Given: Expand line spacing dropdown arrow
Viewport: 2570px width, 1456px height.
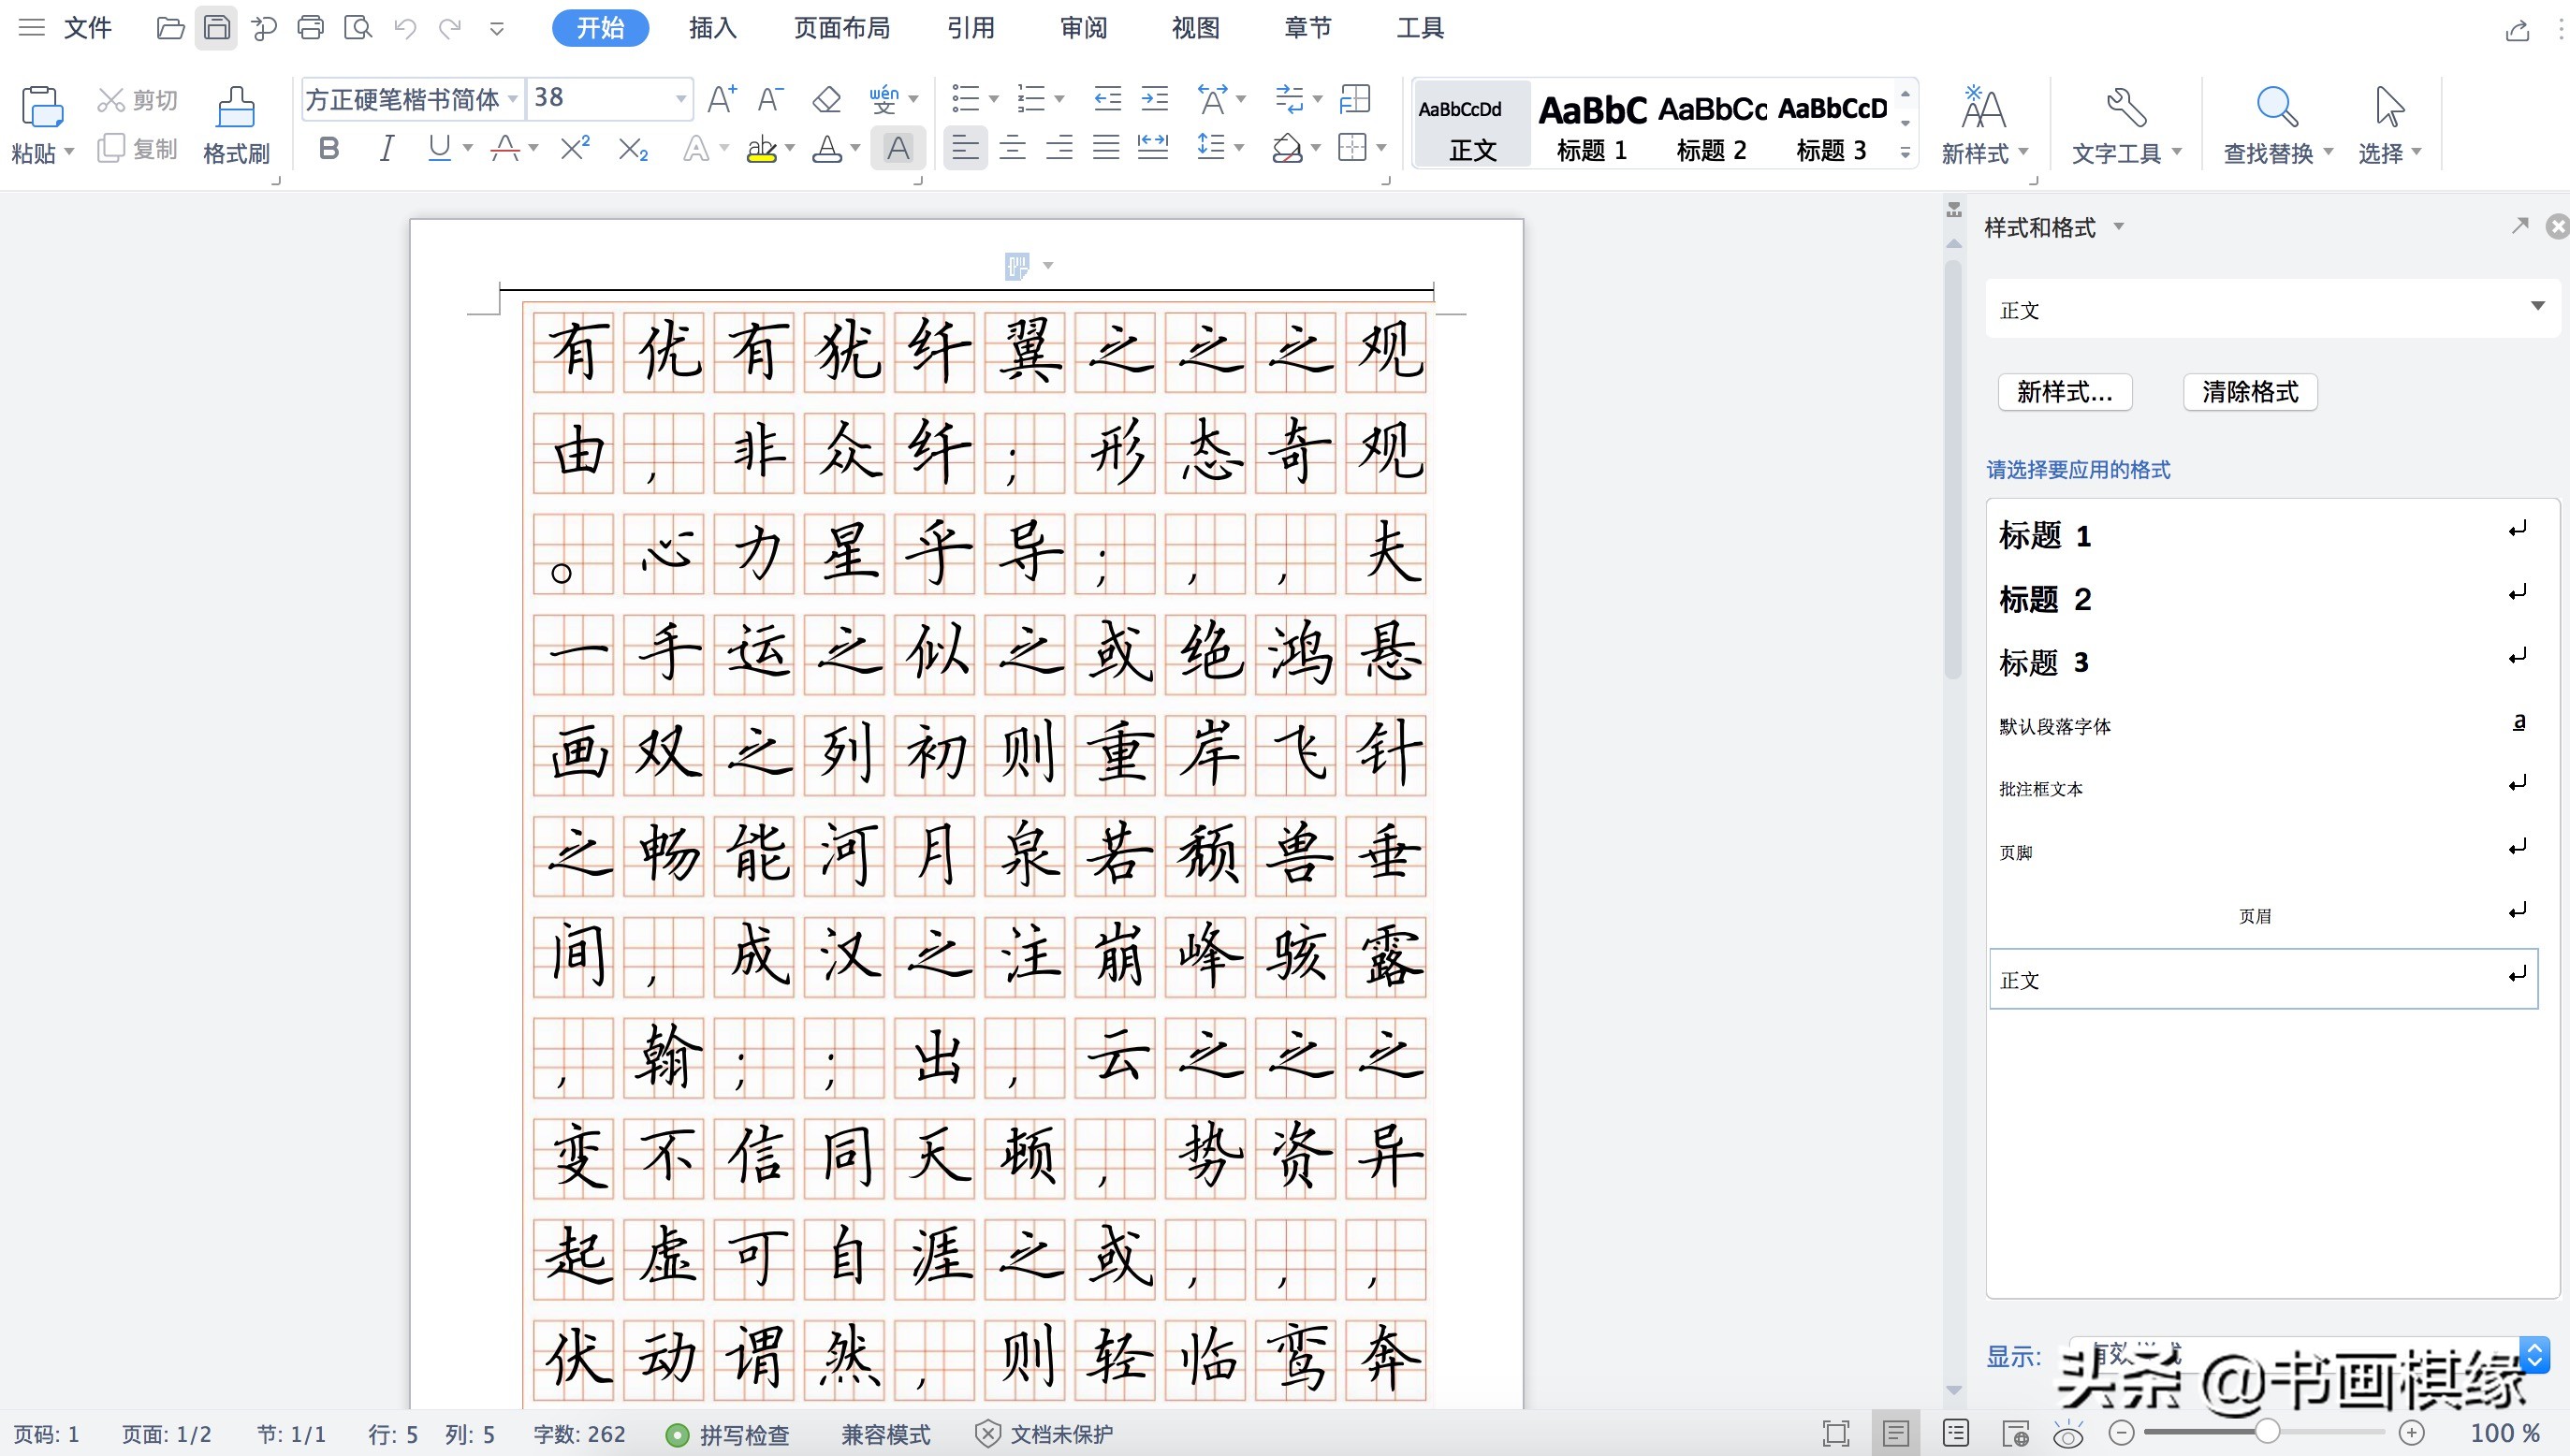Looking at the screenshot, I should pos(1239,148).
